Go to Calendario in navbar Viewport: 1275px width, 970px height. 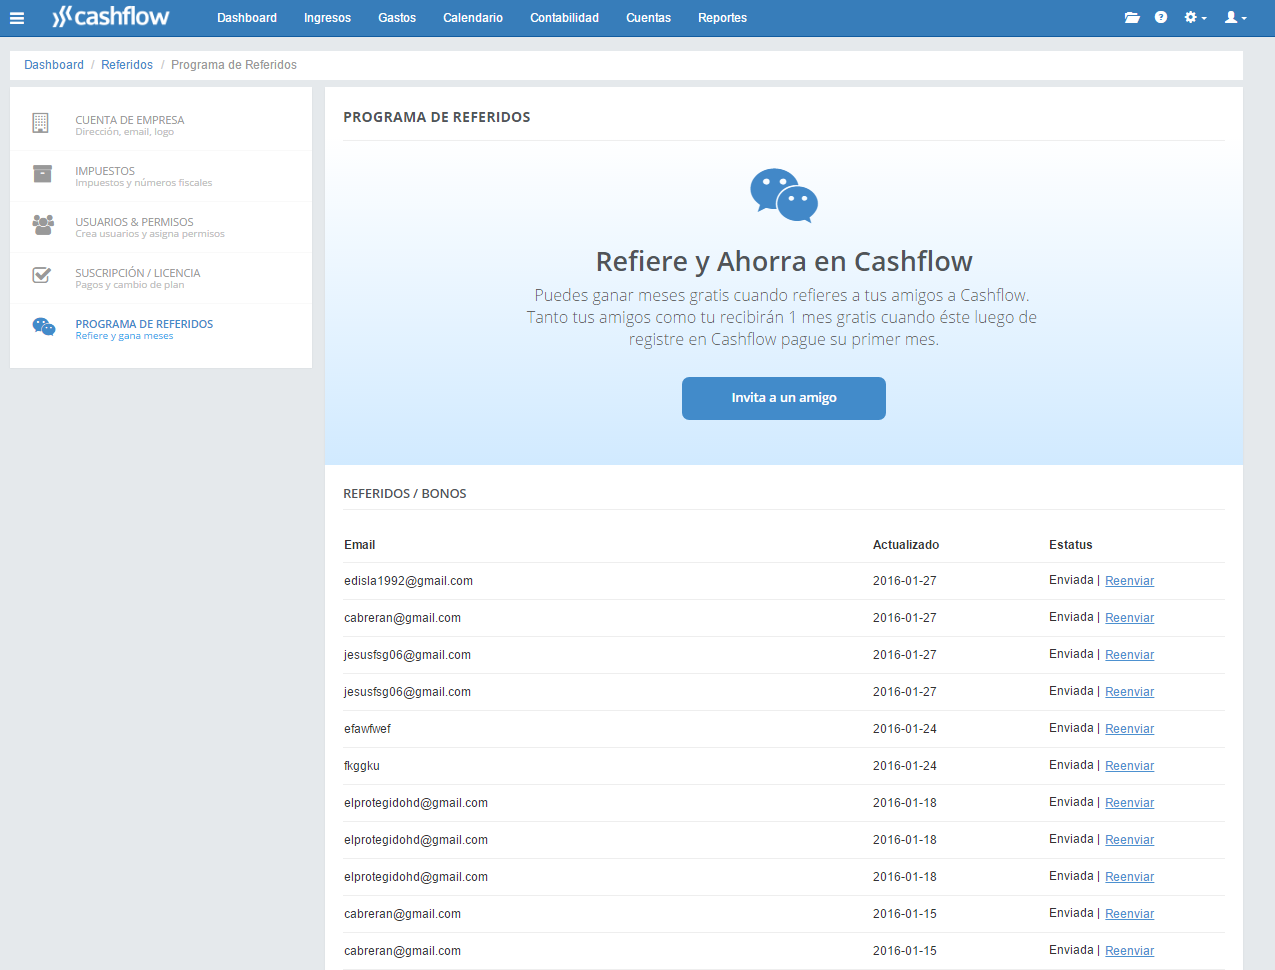473,18
